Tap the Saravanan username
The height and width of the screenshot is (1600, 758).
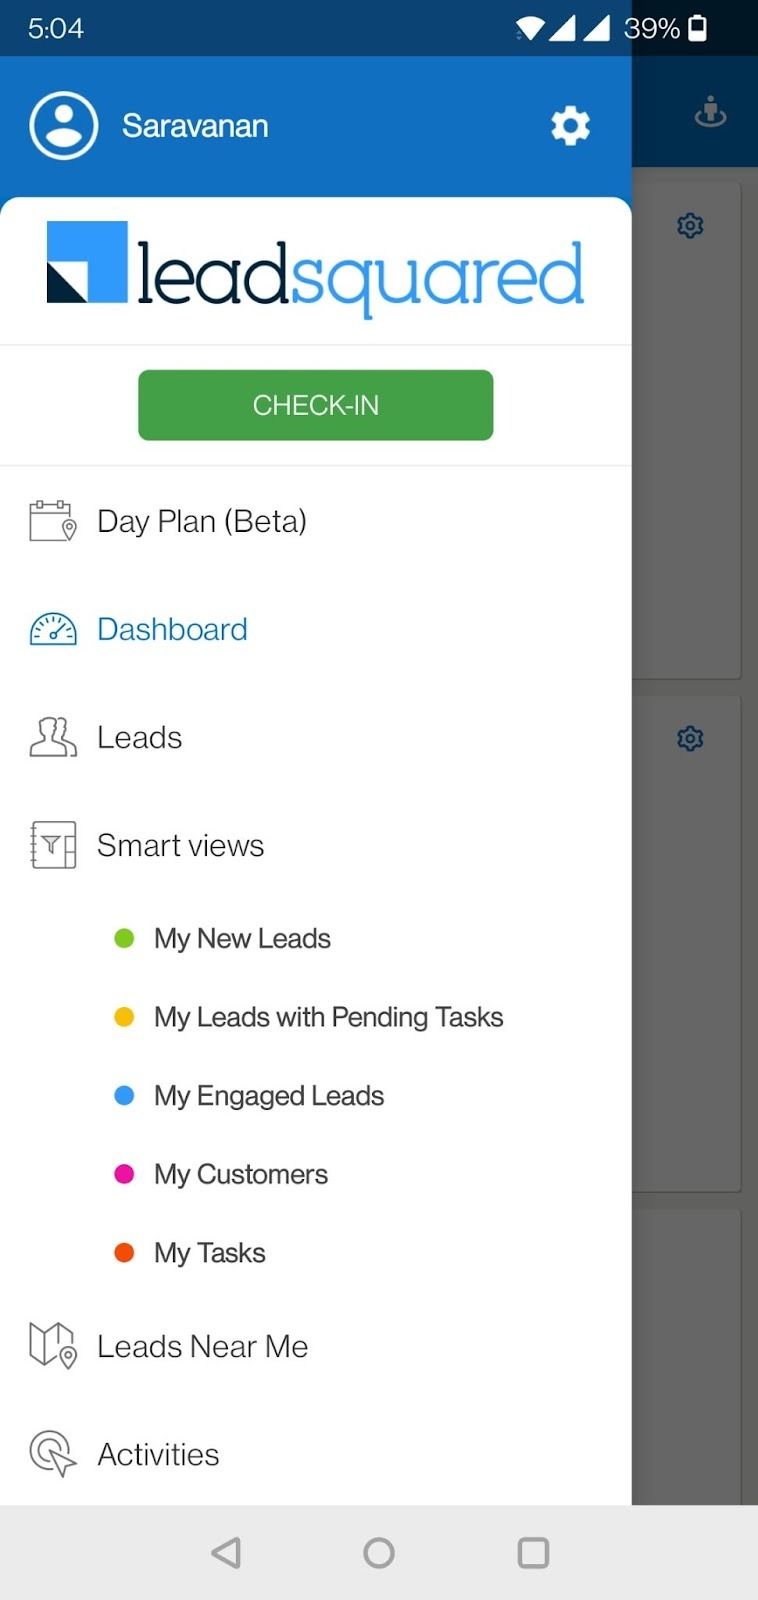(x=195, y=126)
